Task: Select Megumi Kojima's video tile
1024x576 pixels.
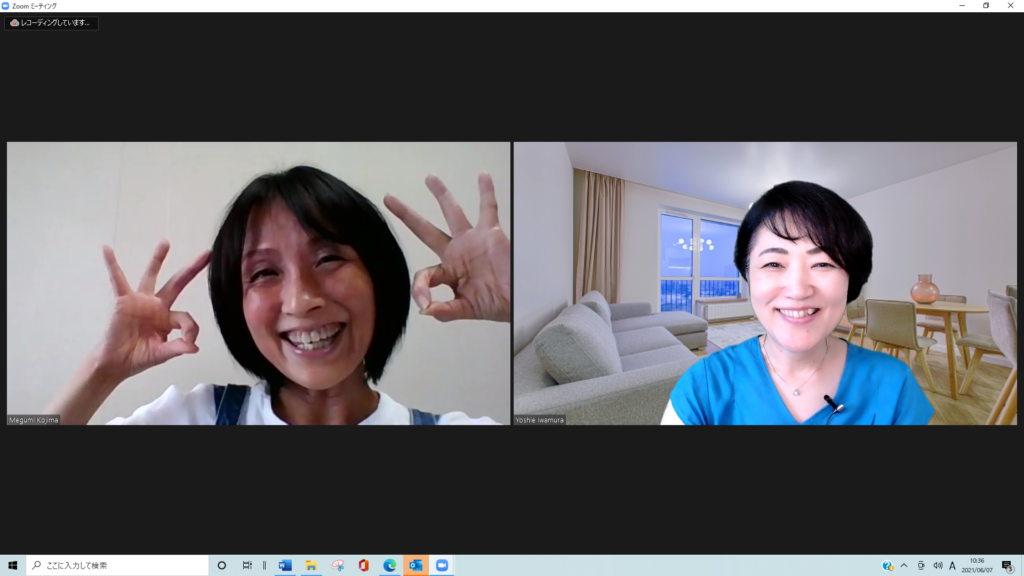Action: [258, 283]
